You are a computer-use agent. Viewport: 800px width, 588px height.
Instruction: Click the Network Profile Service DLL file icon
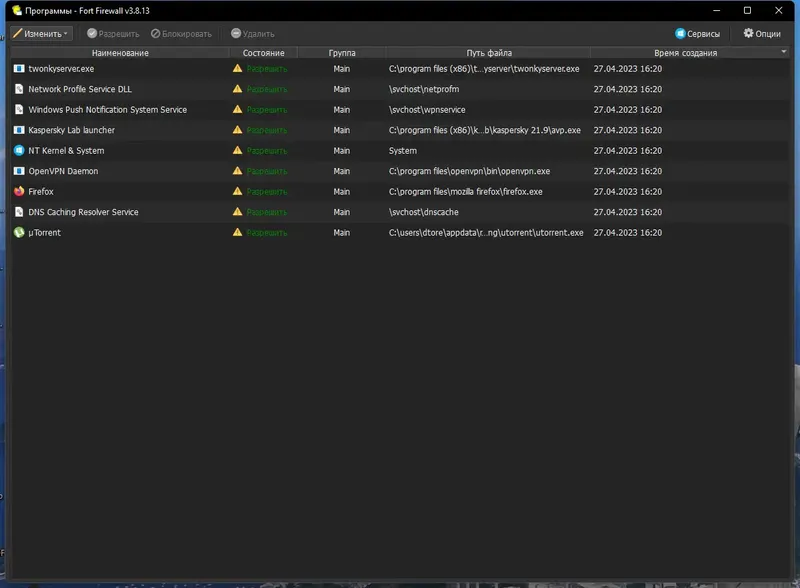click(x=19, y=89)
